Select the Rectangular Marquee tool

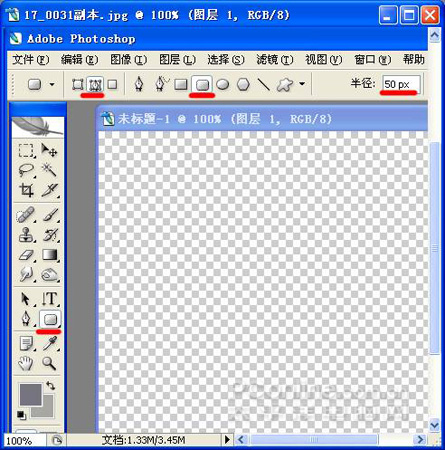pos(26,150)
